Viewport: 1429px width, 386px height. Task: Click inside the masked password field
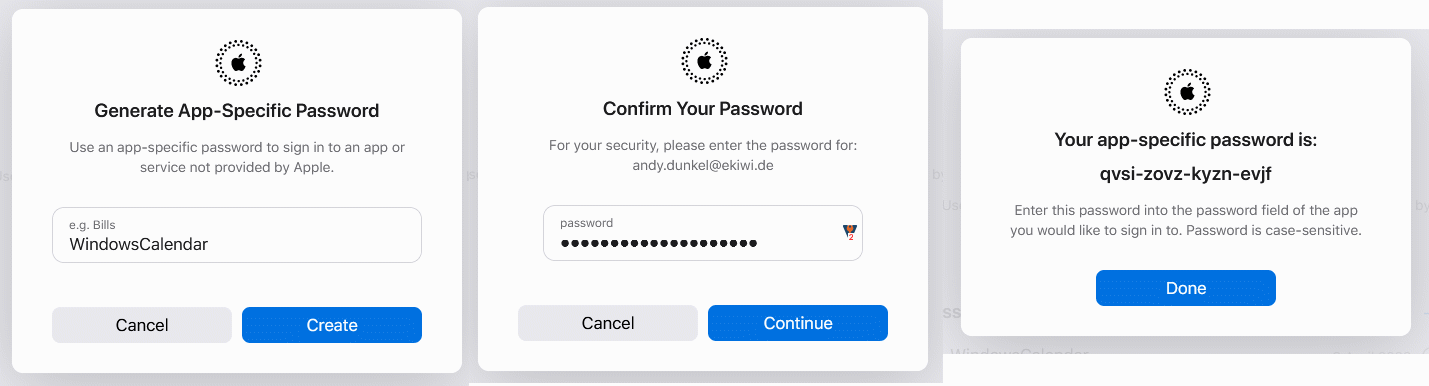point(703,233)
